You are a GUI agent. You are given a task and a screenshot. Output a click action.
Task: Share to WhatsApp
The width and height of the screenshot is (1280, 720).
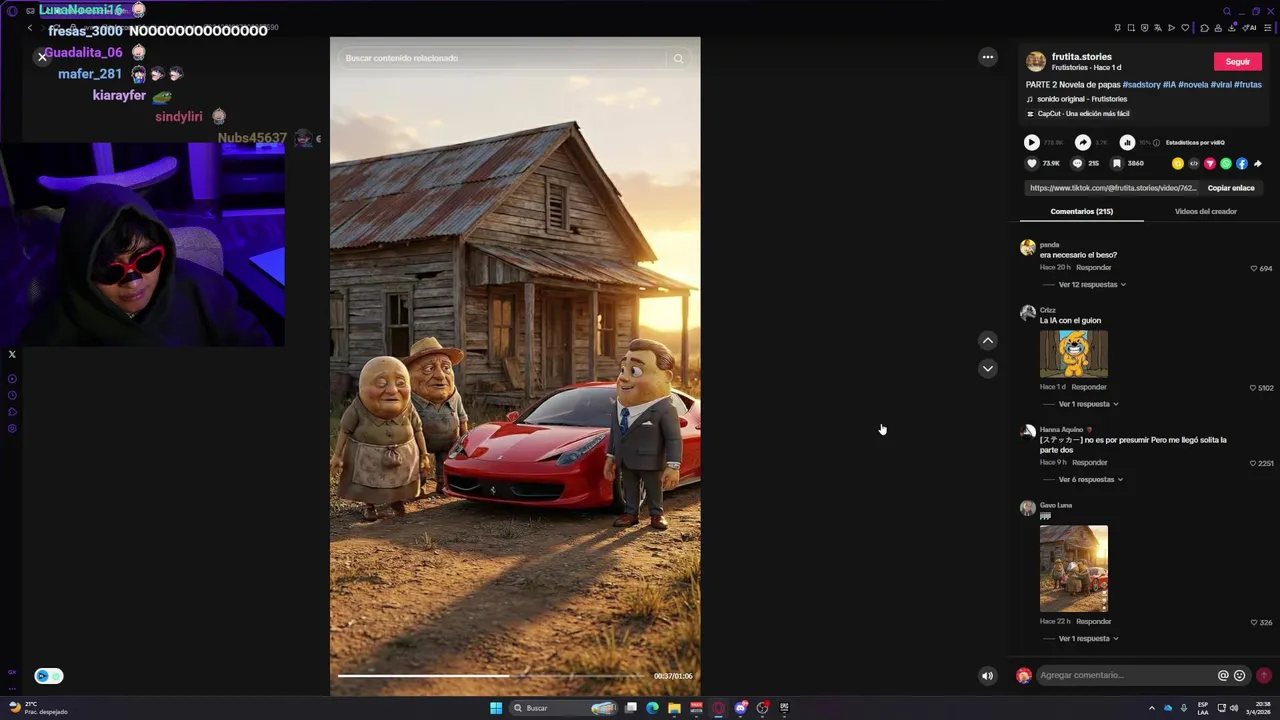[x=1226, y=163]
